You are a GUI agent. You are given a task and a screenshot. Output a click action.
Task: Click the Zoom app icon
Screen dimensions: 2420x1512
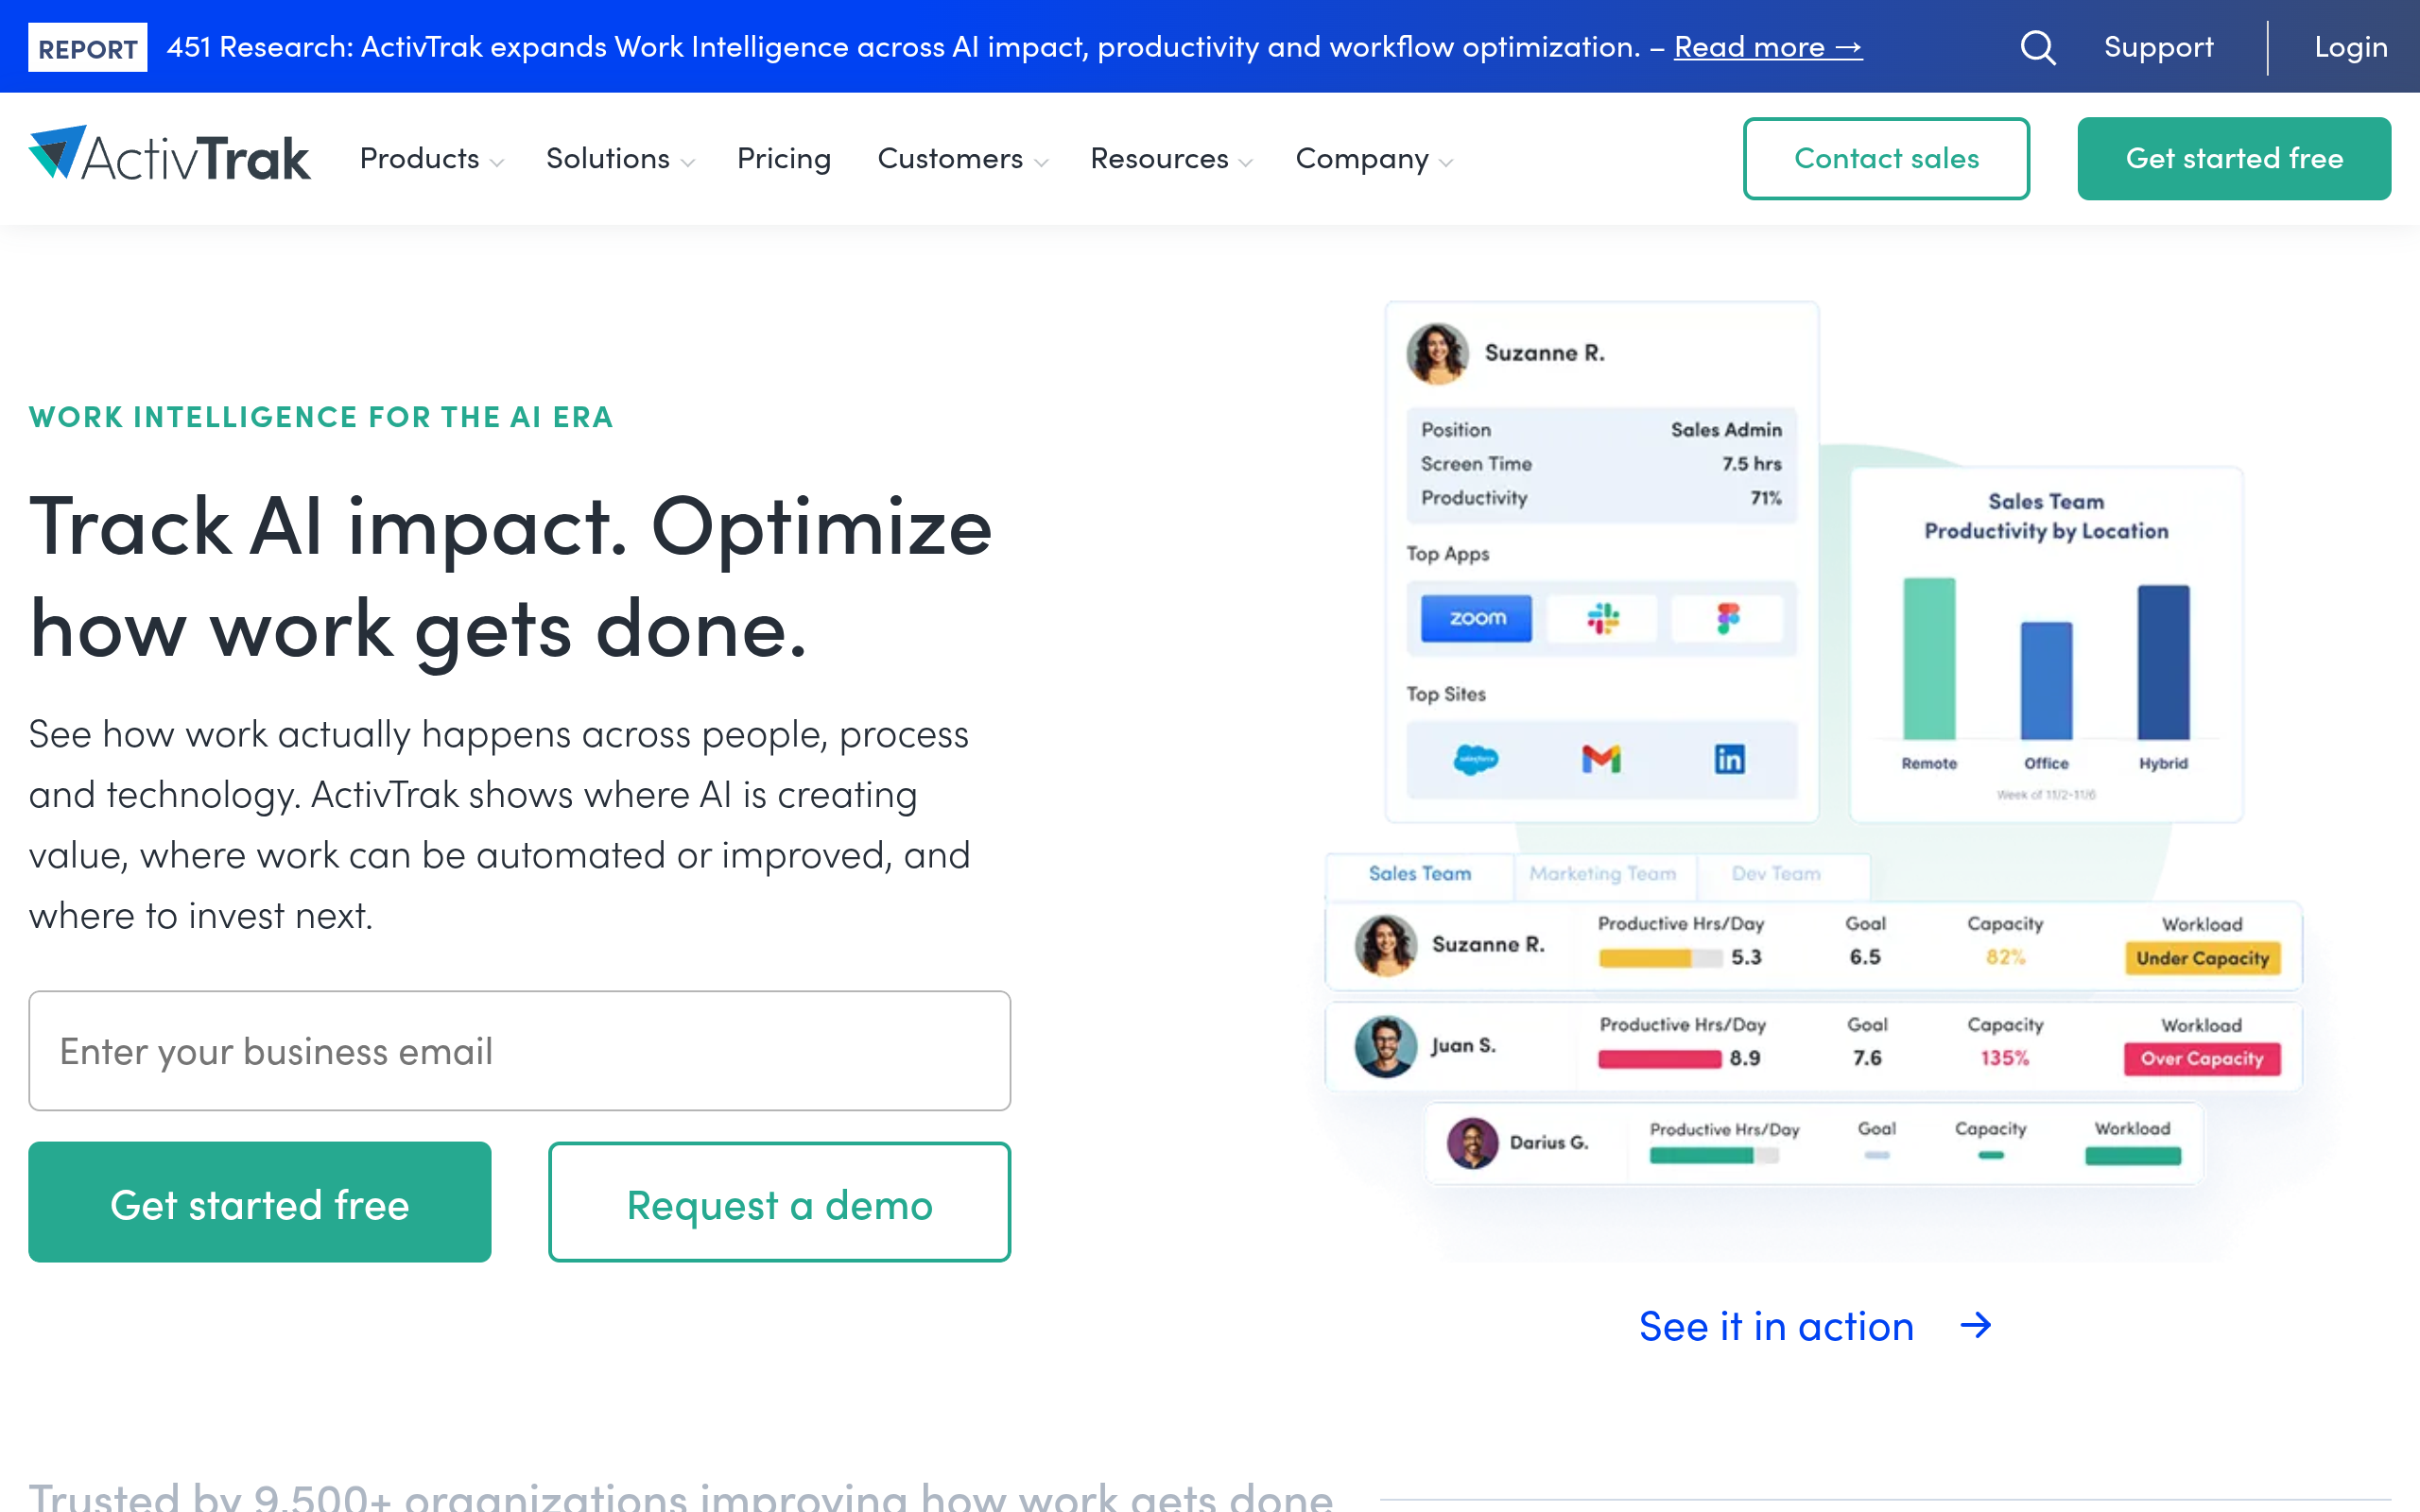pyautogui.click(x=1476, y=618)
